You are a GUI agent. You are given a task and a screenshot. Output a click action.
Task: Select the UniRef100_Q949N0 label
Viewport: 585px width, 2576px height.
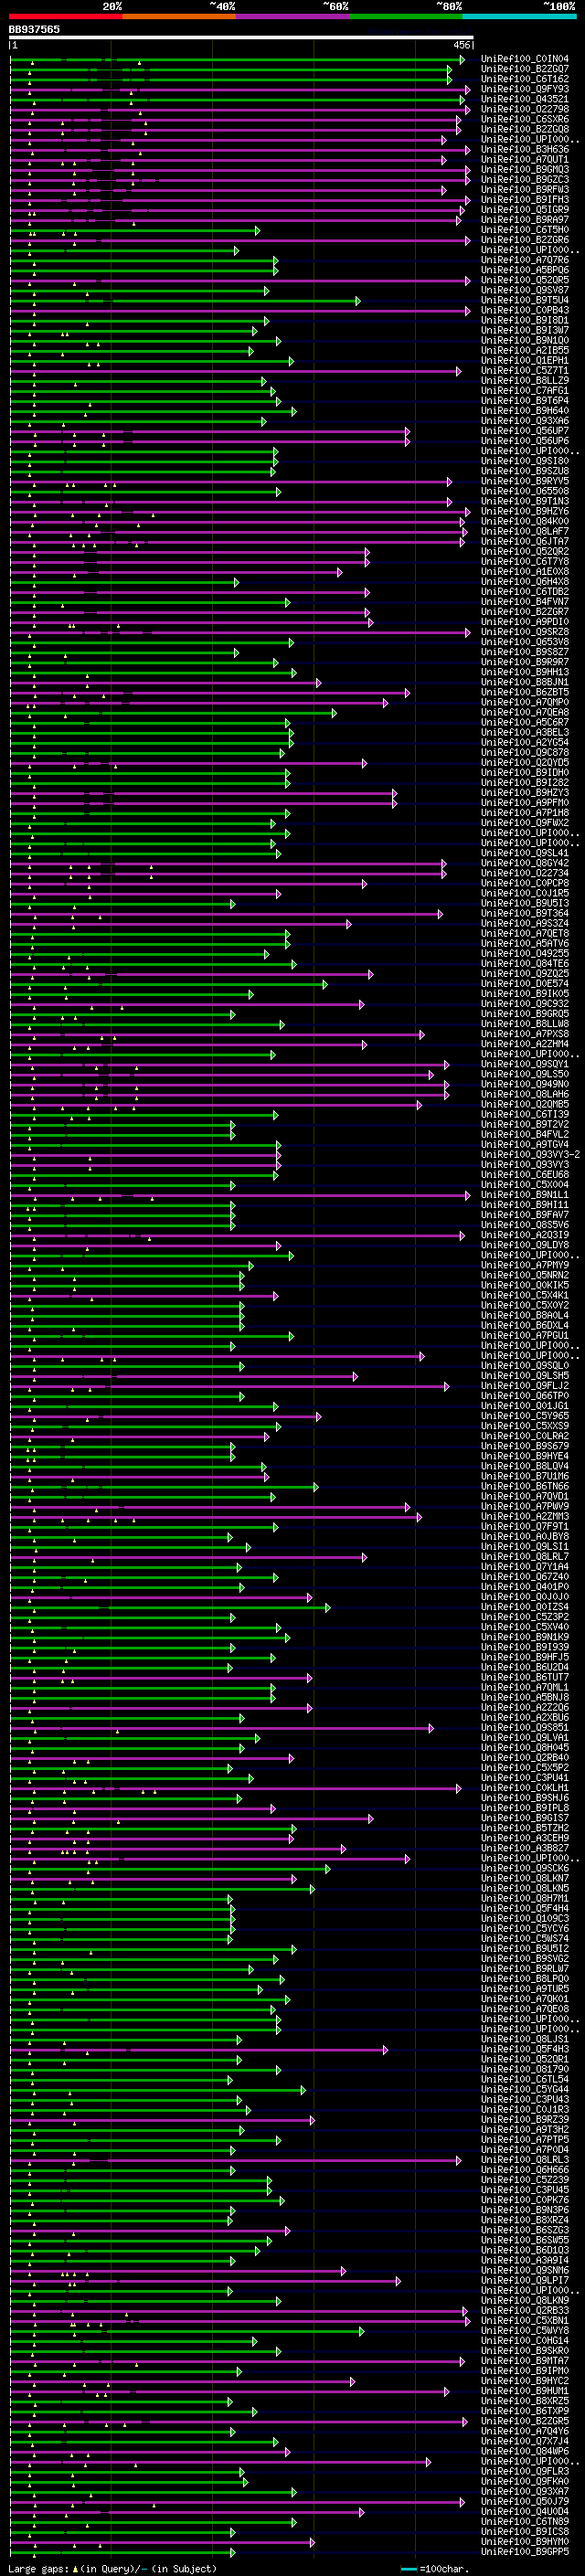pyautogui.click(x=525, y=1084)
